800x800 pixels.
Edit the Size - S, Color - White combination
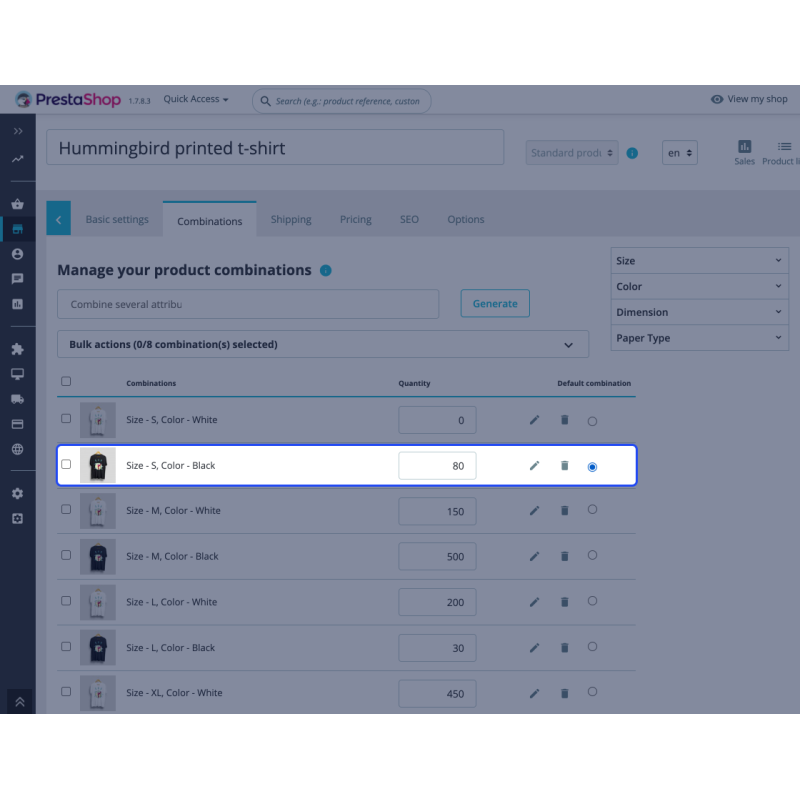534,420
